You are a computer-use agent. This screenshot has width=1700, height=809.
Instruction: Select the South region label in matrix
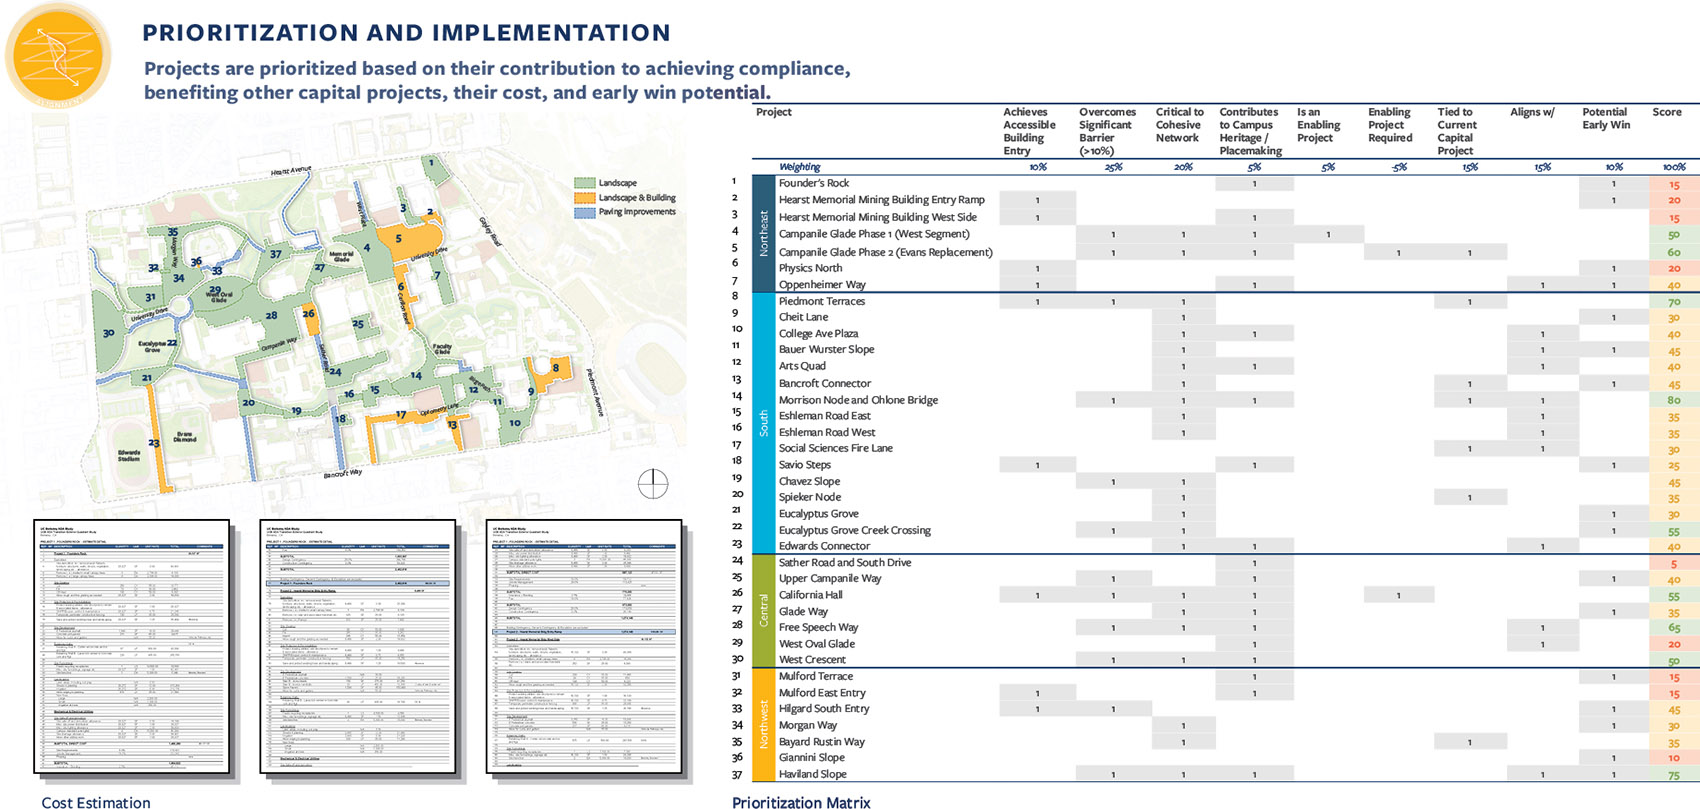point(764,423)
